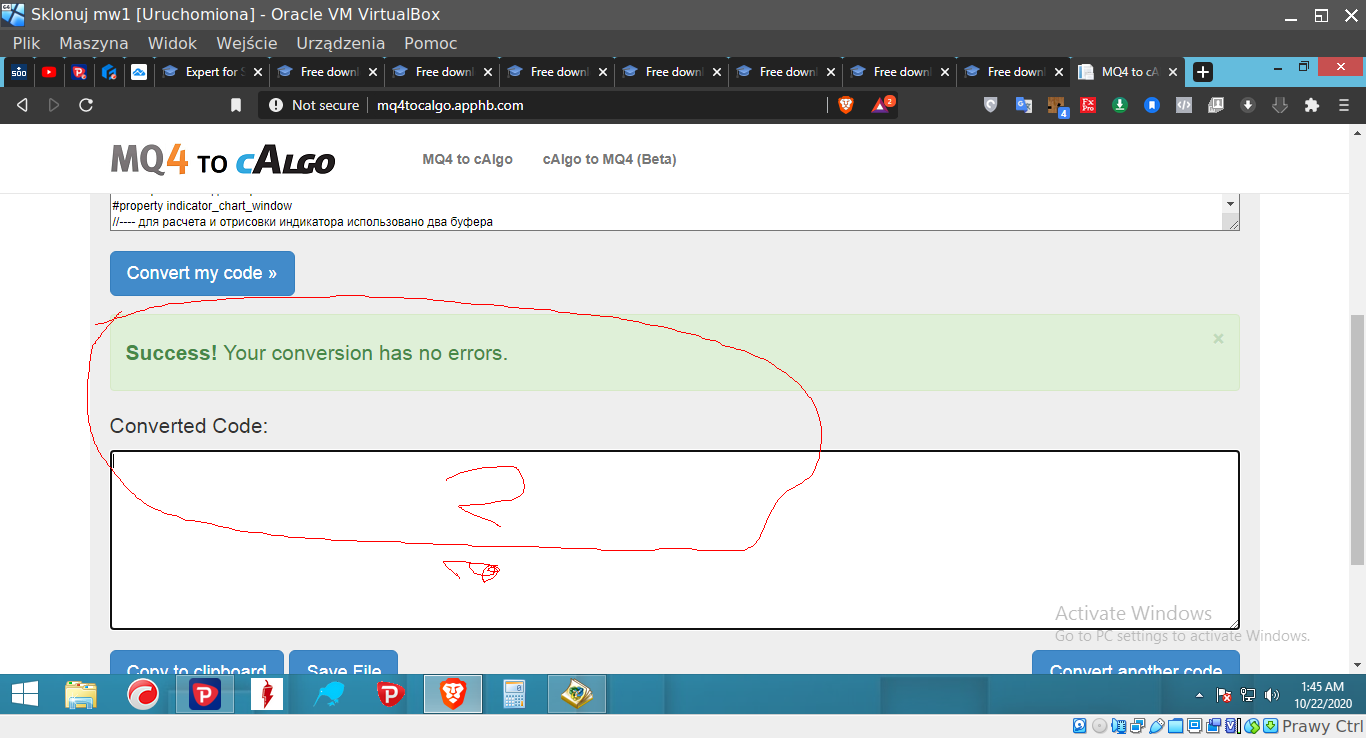
Task: Open the pinned YouTube tab
Action: (49, 72)
